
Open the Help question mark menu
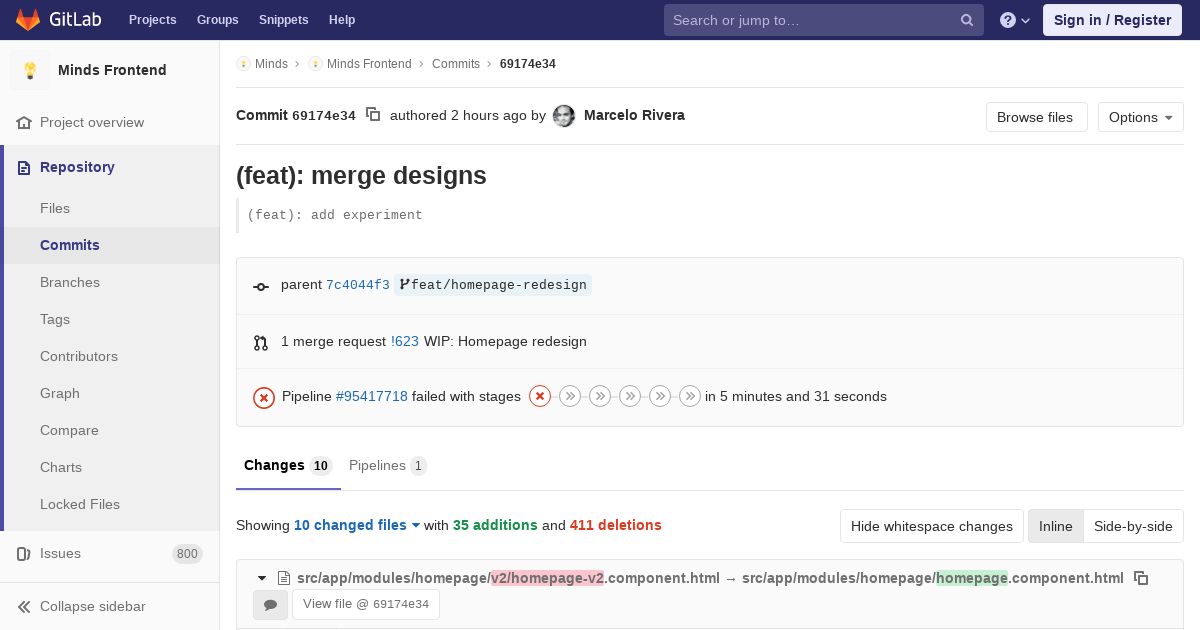pos(1014,20)
